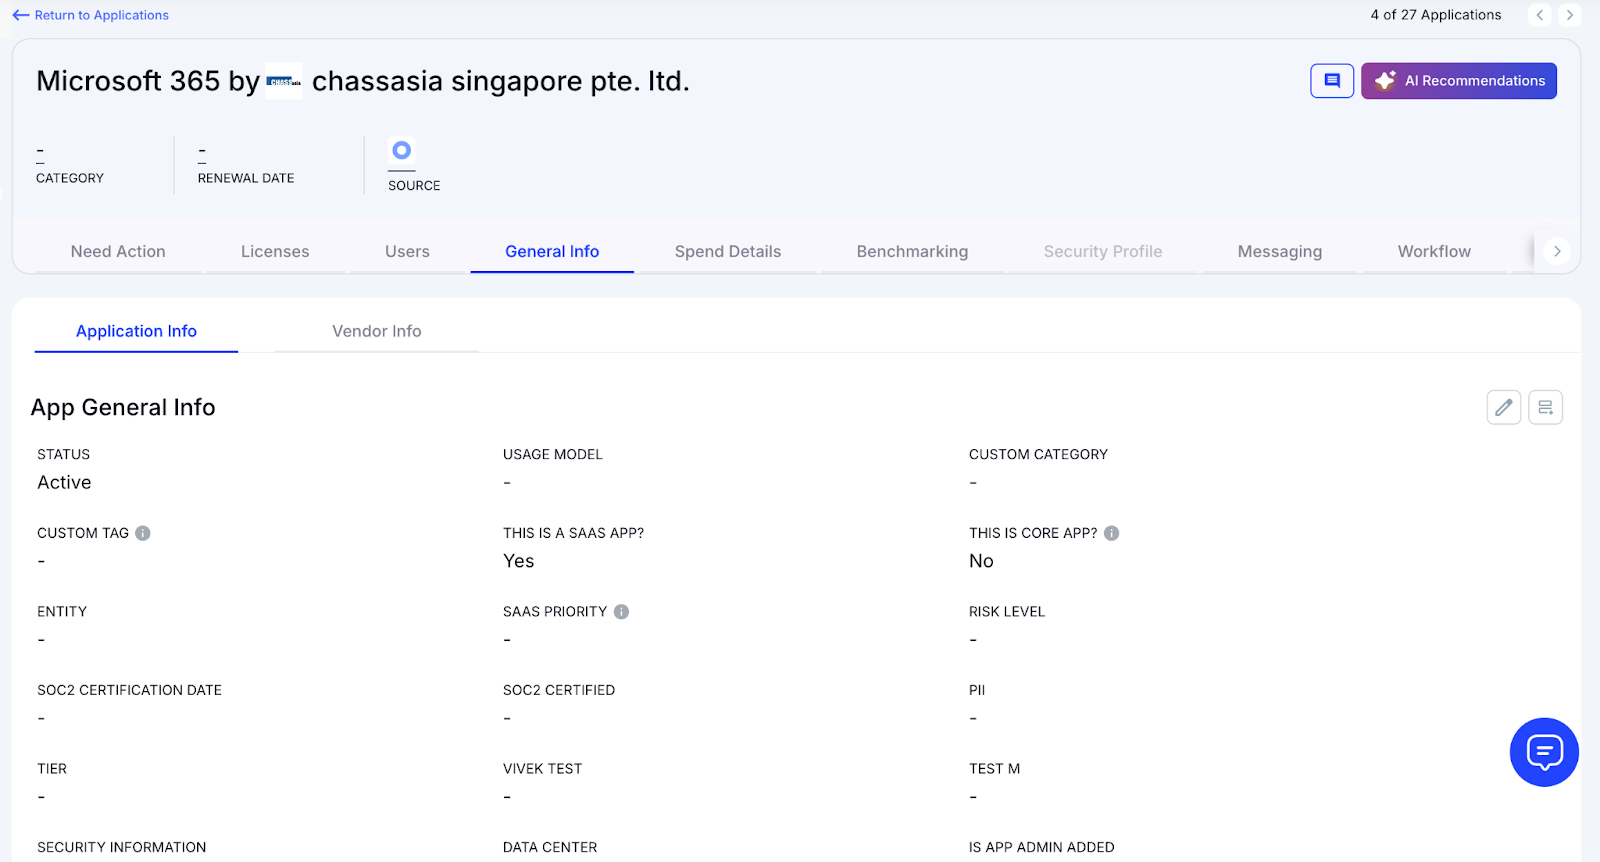Click Return to Applications link
This screenshot has width=1600, height=862.
[101, 15]
